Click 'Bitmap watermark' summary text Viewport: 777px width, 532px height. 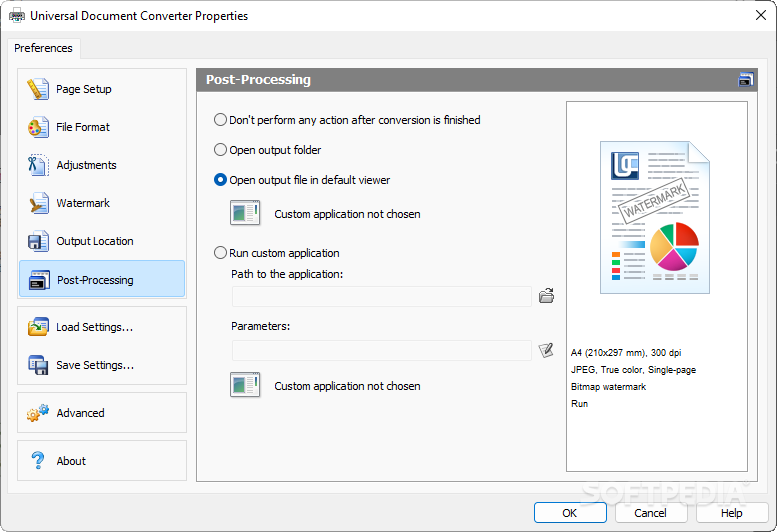pos(609,386)
